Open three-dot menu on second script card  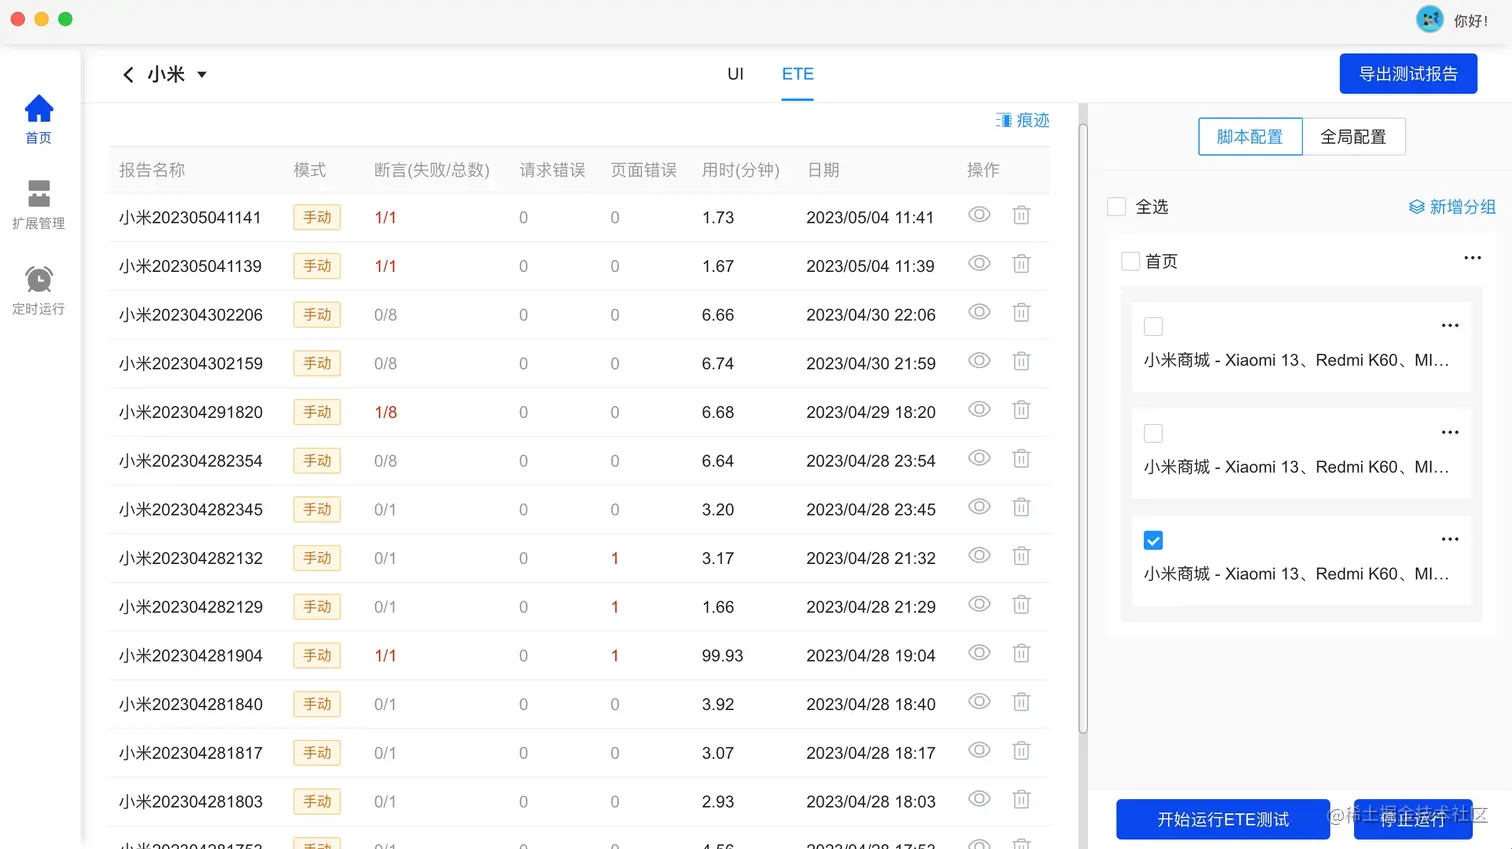1450,432
